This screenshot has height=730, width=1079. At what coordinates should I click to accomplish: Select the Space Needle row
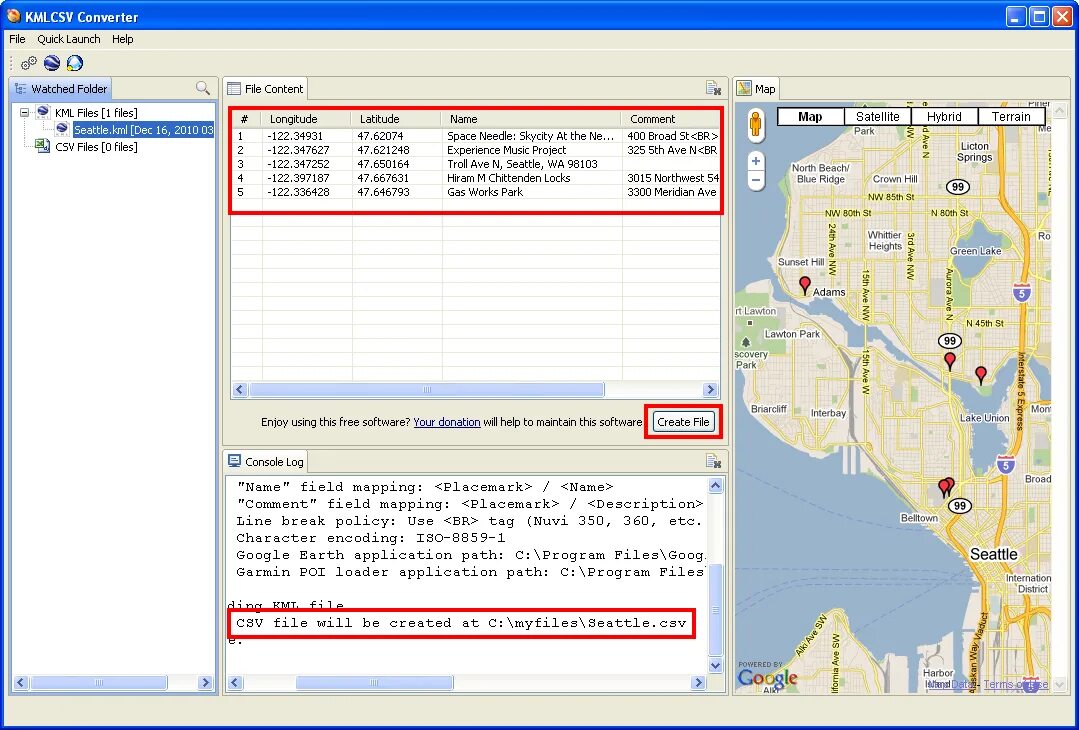(476, 136)
